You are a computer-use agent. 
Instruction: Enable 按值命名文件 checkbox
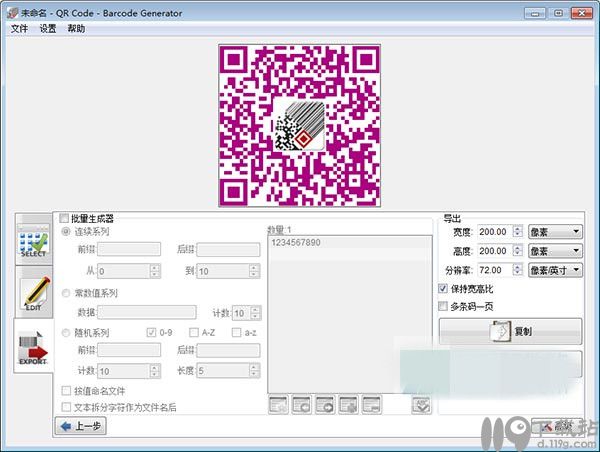click(x=66, y=391)
